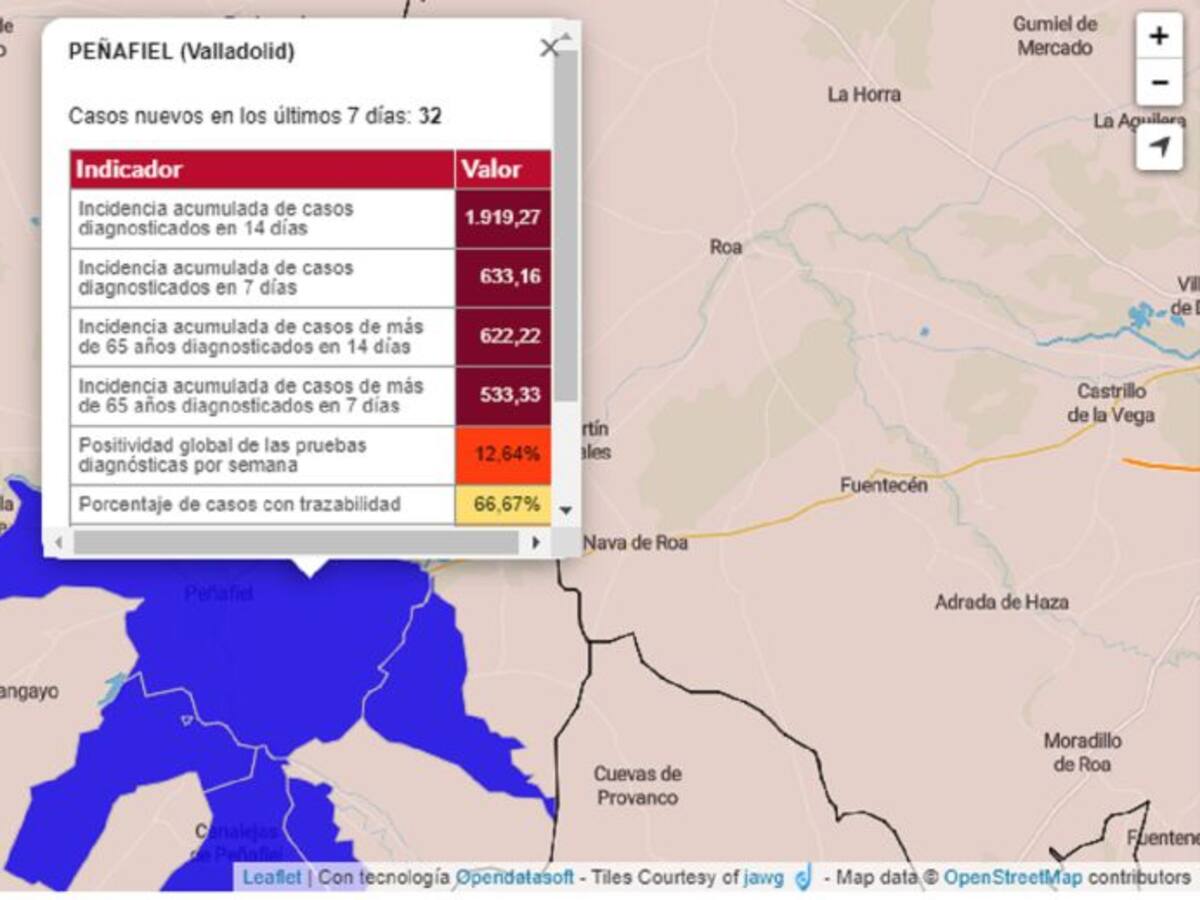Zoom in on the map

click(1159, 37)
